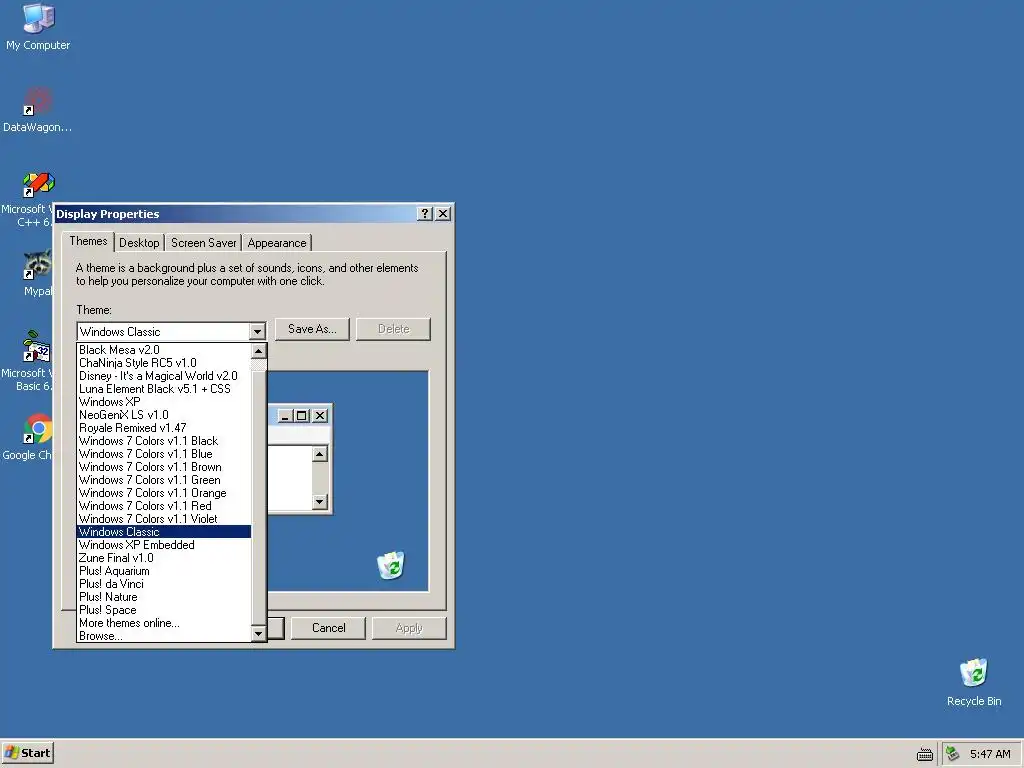Click the disabled Delete button
The width and height of the screenshot is (1024, 768).
tap(393, 329)
